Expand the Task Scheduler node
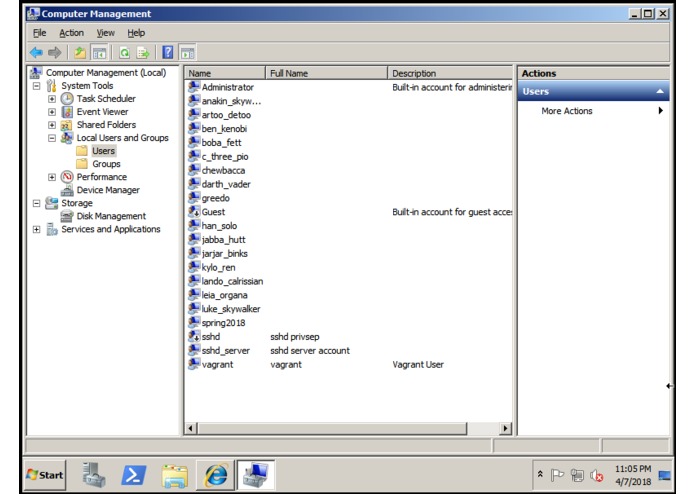Image resolution: width=695 pixels, height=494 pixels. (52, 99)
